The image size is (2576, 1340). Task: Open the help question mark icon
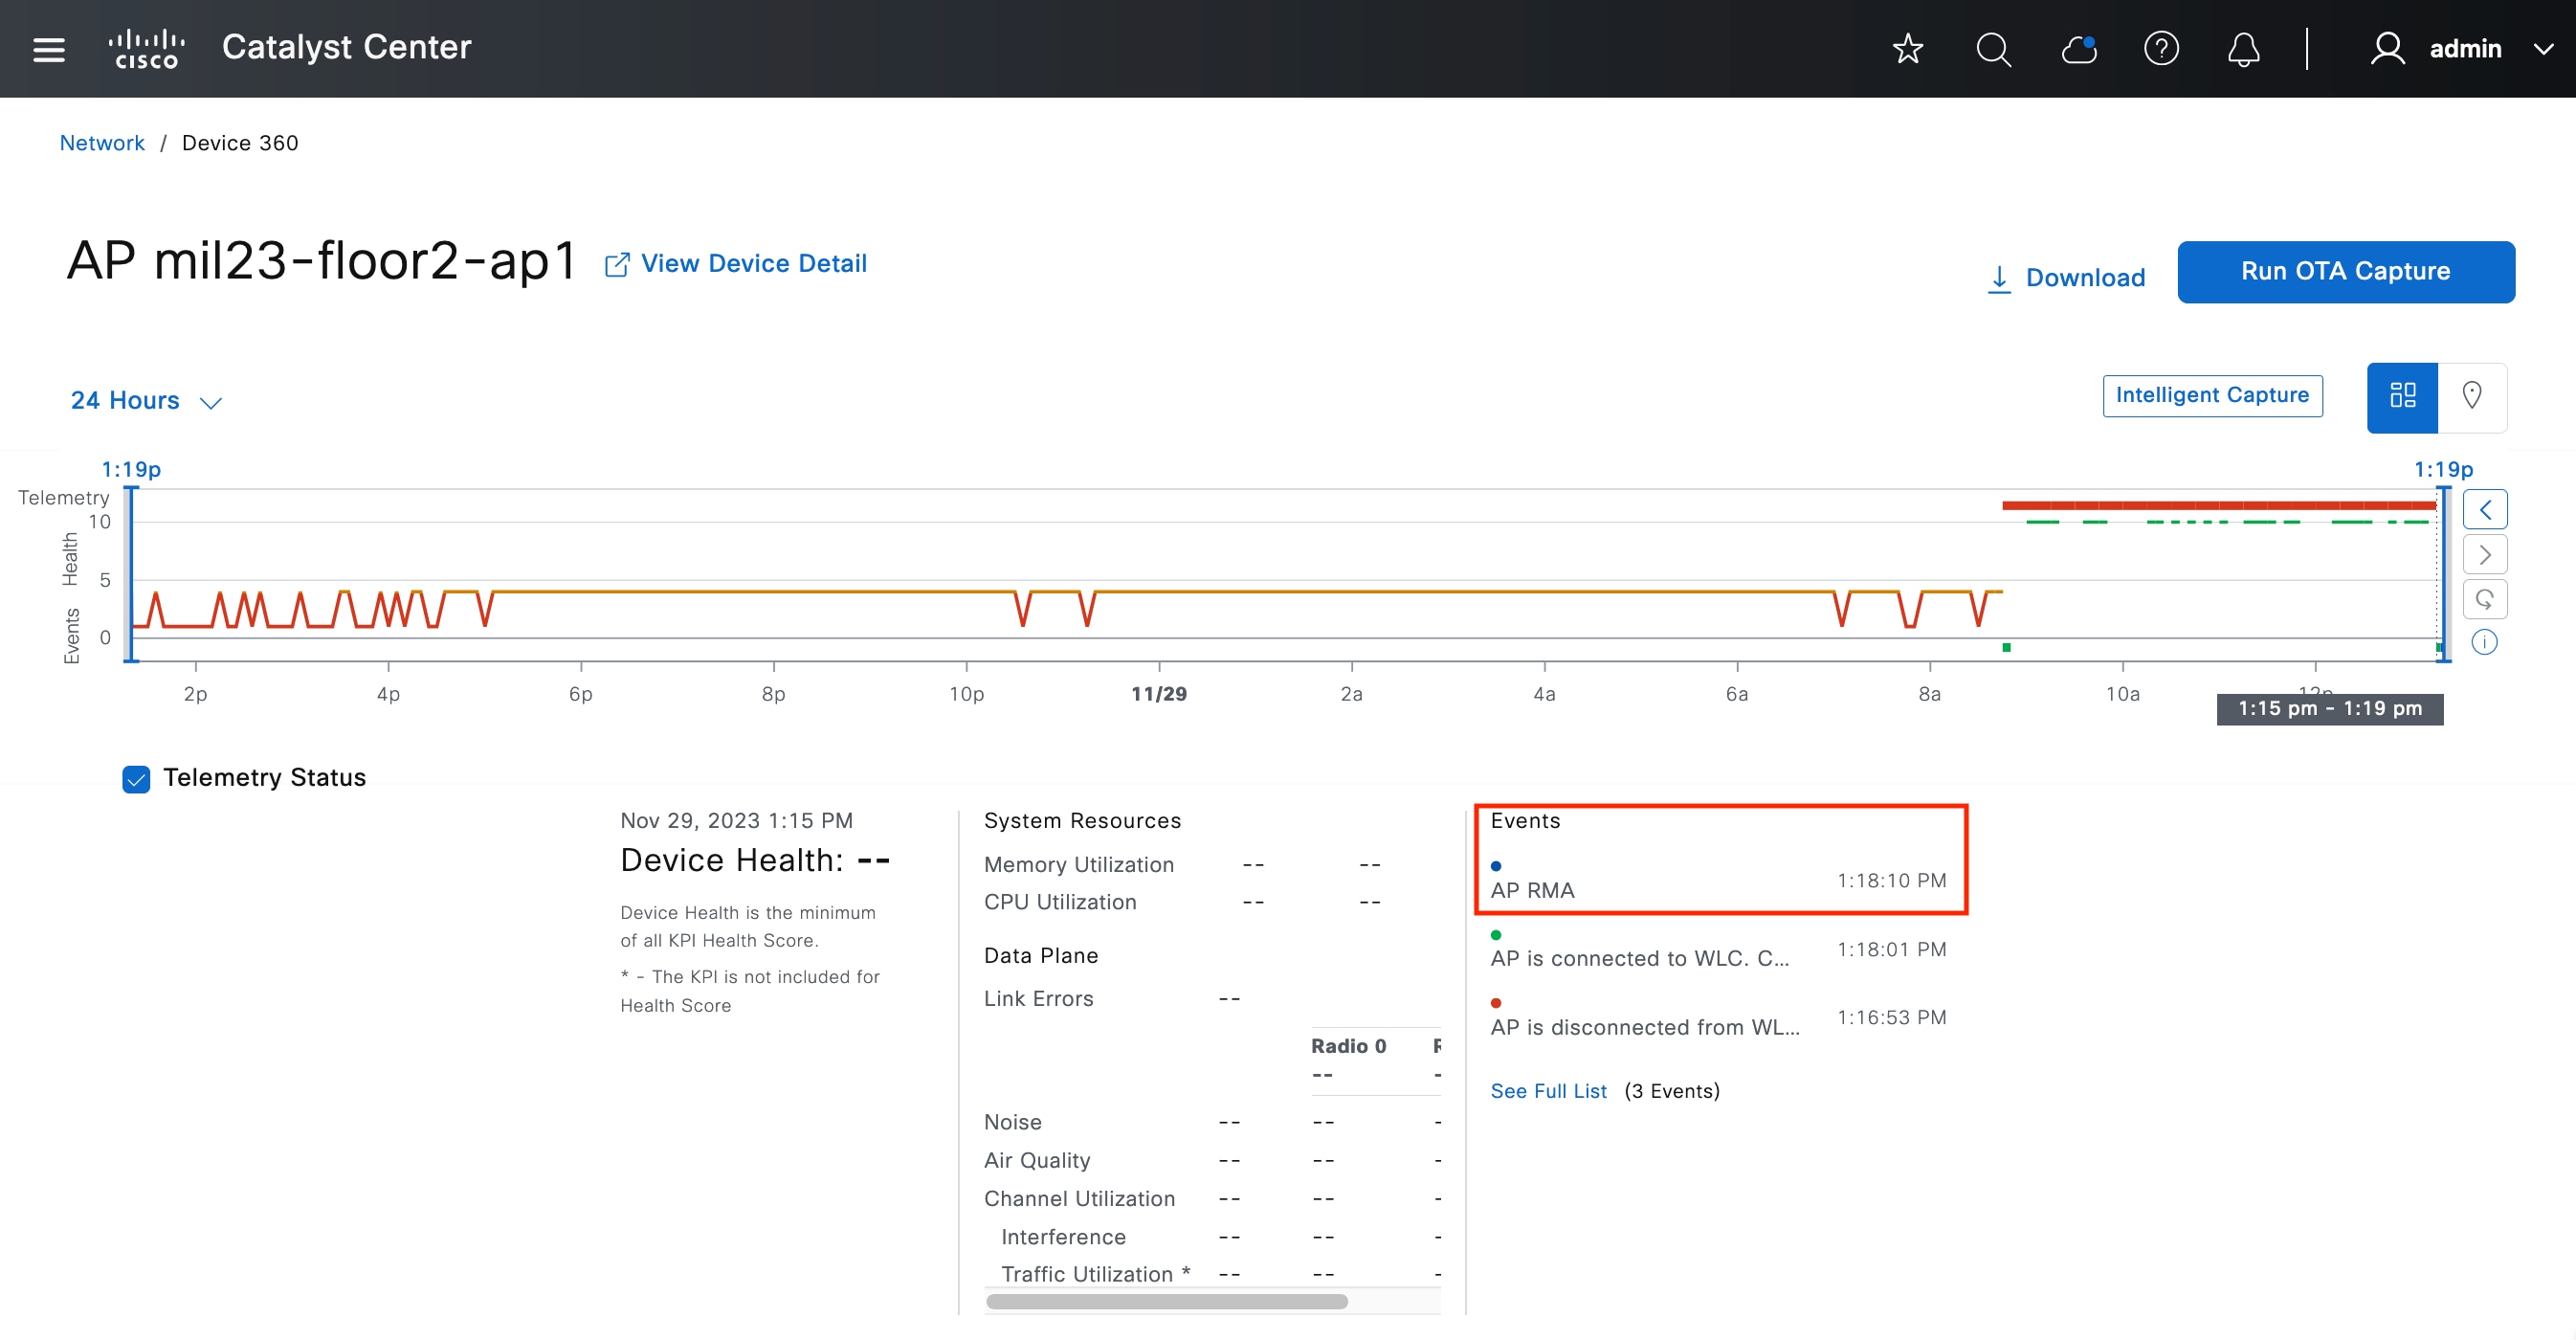[x=2160, y=49]
